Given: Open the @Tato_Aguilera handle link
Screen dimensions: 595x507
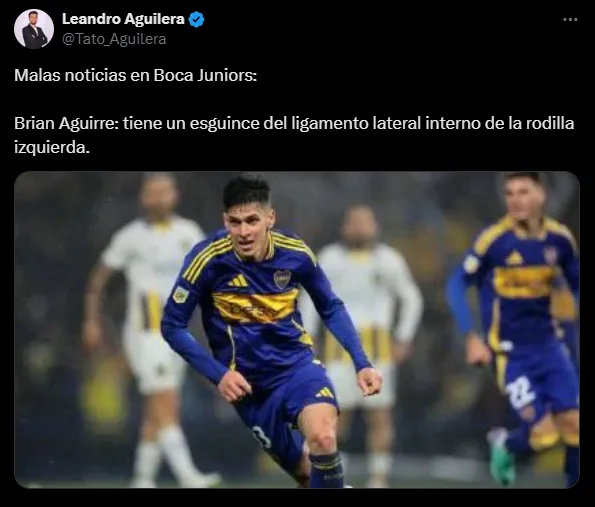Looking at the screenshot, I should click(x=114, y=39).
